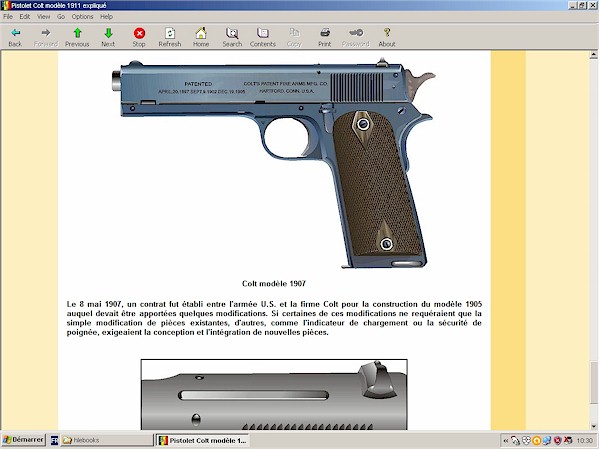Viewport: 600px width, 450px height.
Task: Go to Next page with green down arrow
Action: click(108, 37)
